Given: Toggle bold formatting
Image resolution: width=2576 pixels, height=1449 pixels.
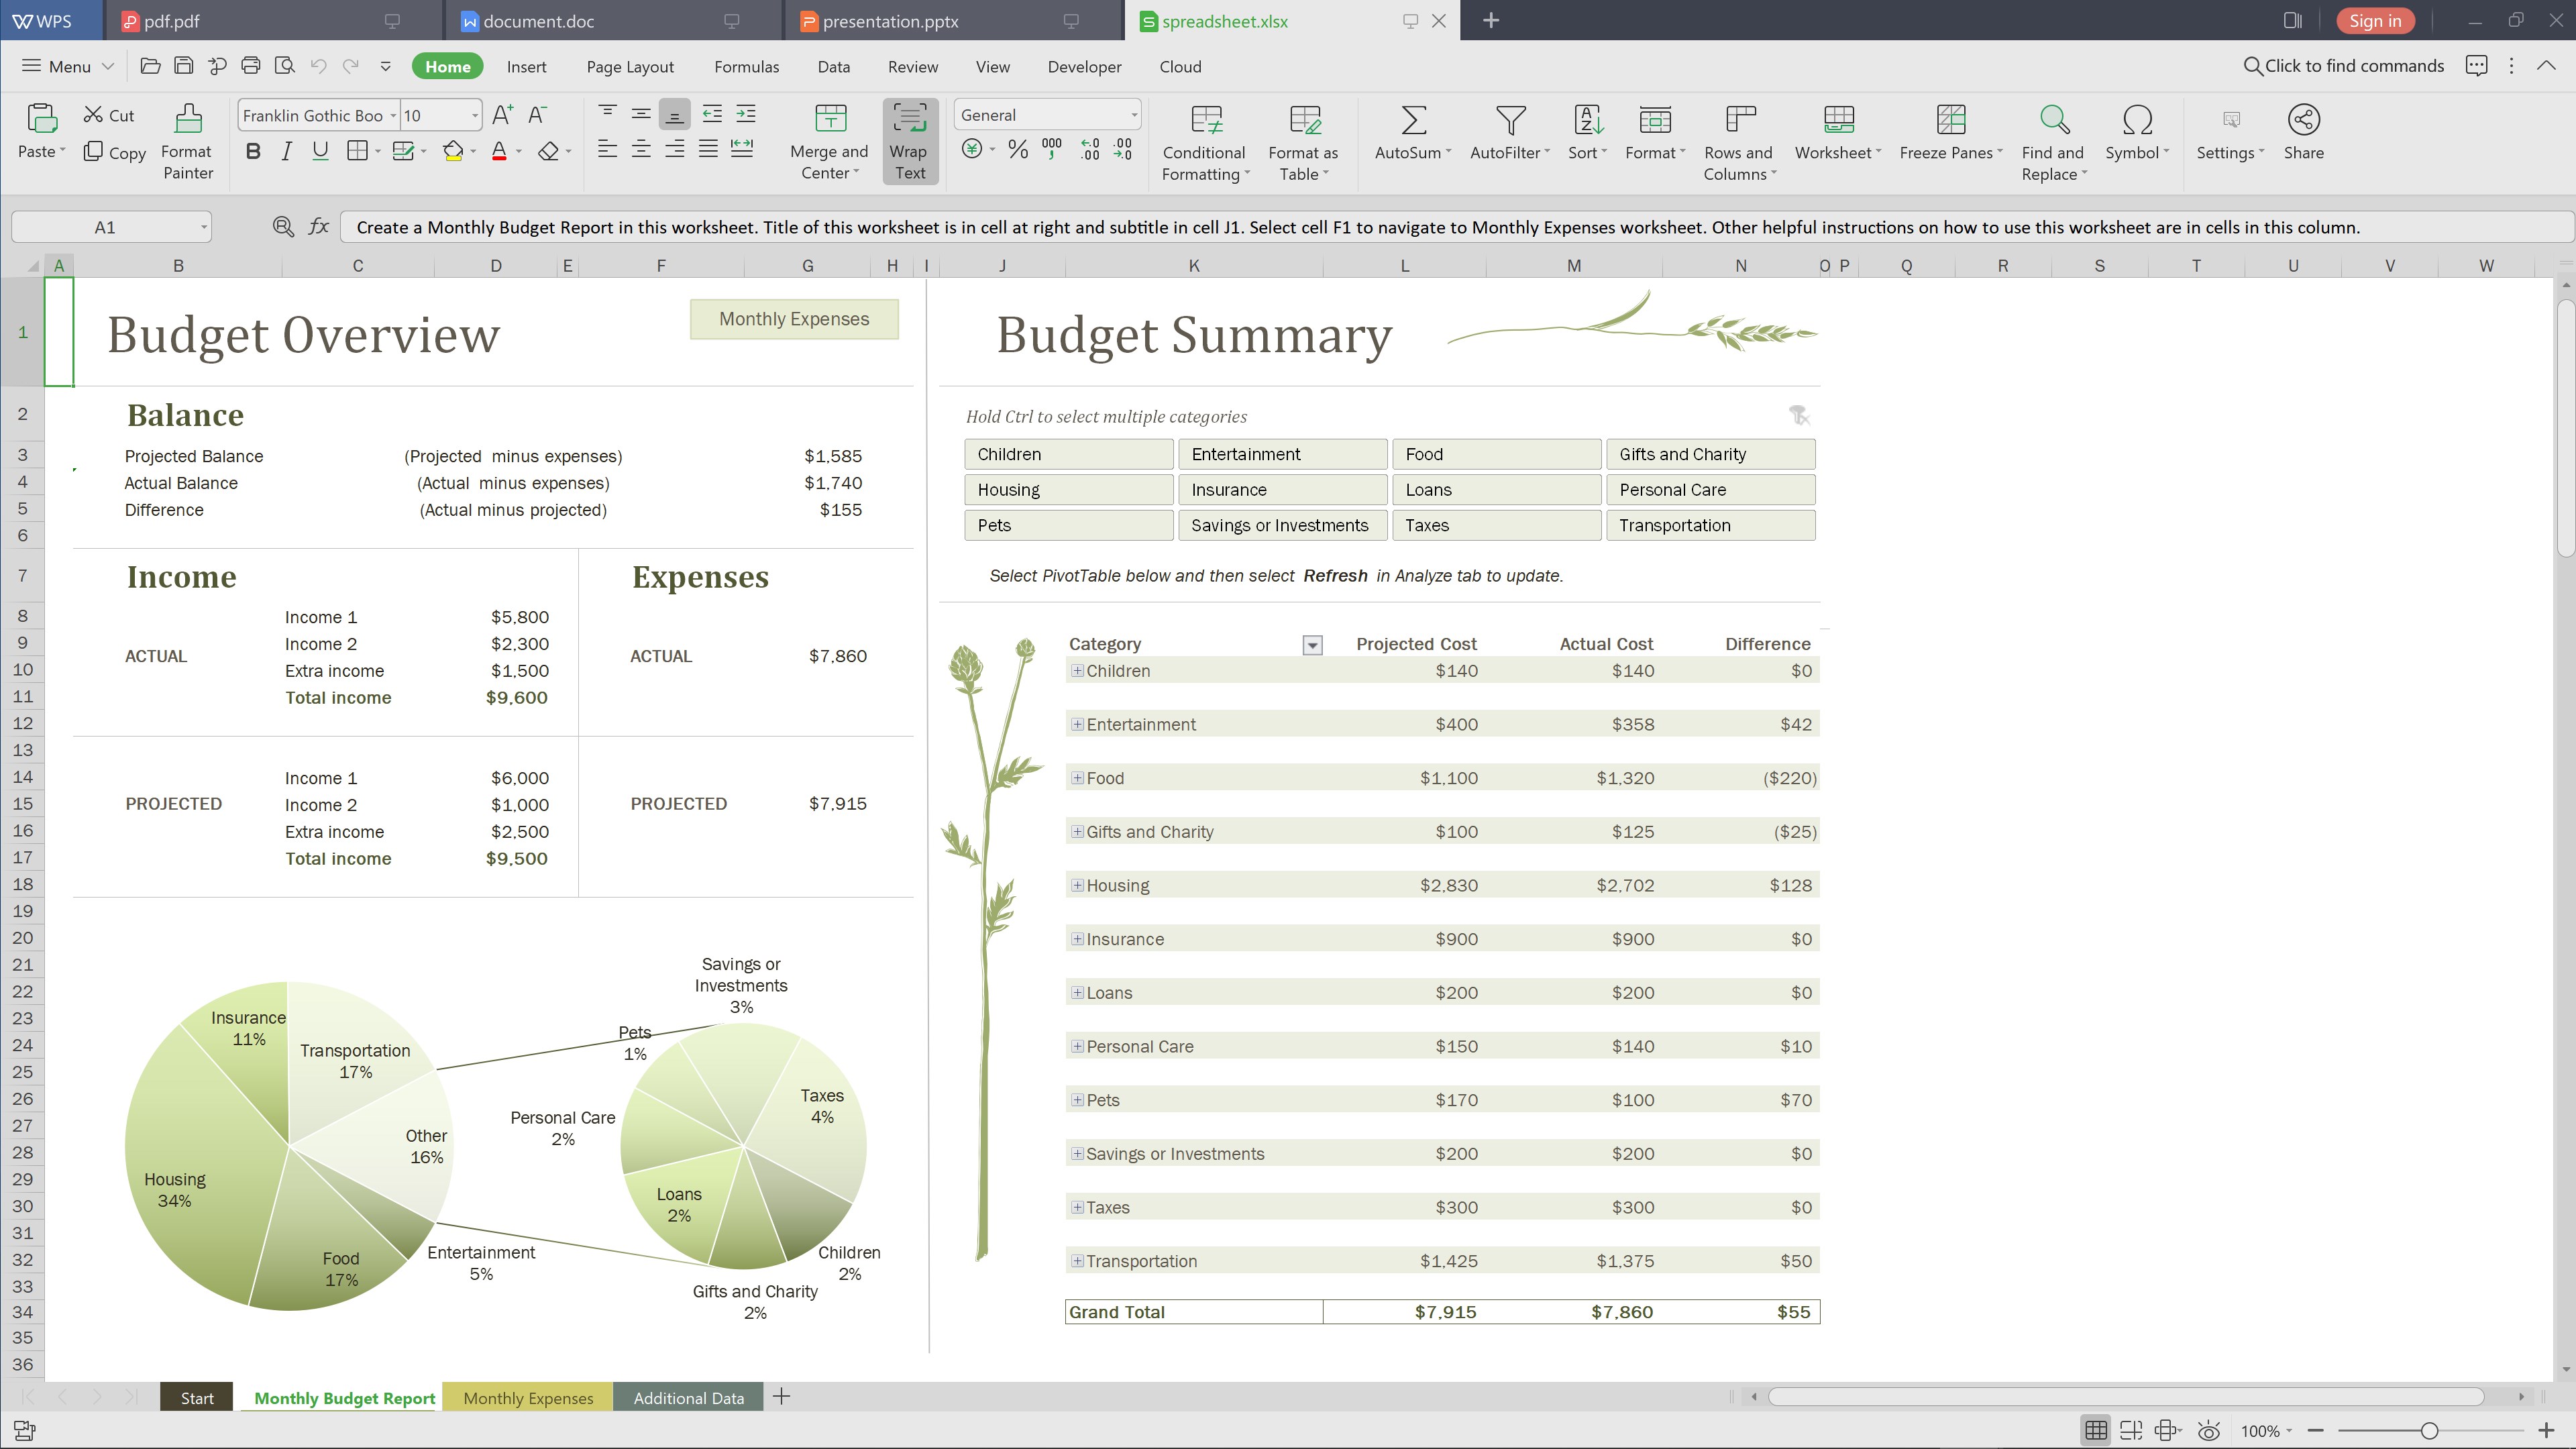Looking at the screenshot, I should click(253, 152).
